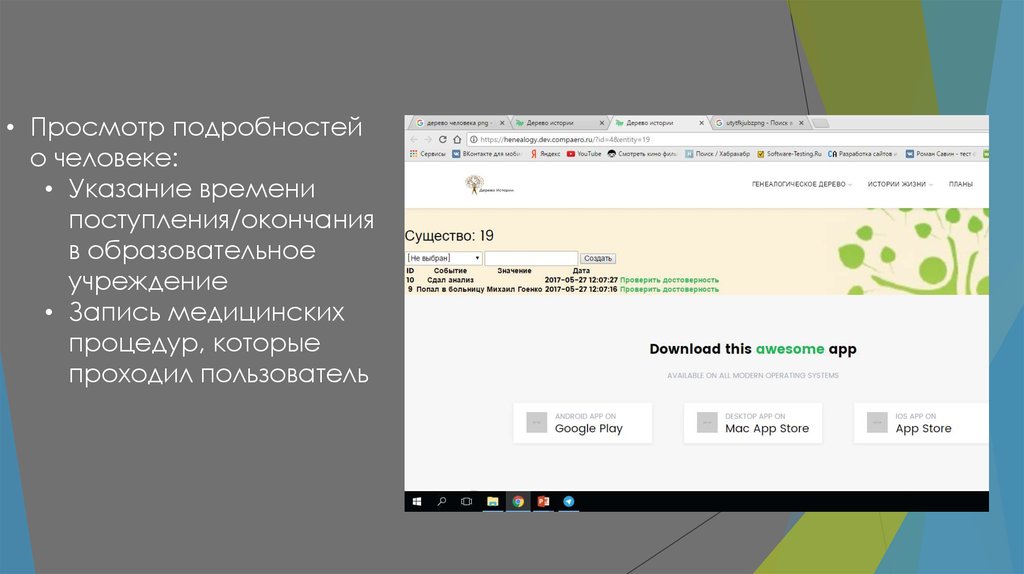Click the Google Play download button
1024x574 pixels.
(x=583, y=423)
